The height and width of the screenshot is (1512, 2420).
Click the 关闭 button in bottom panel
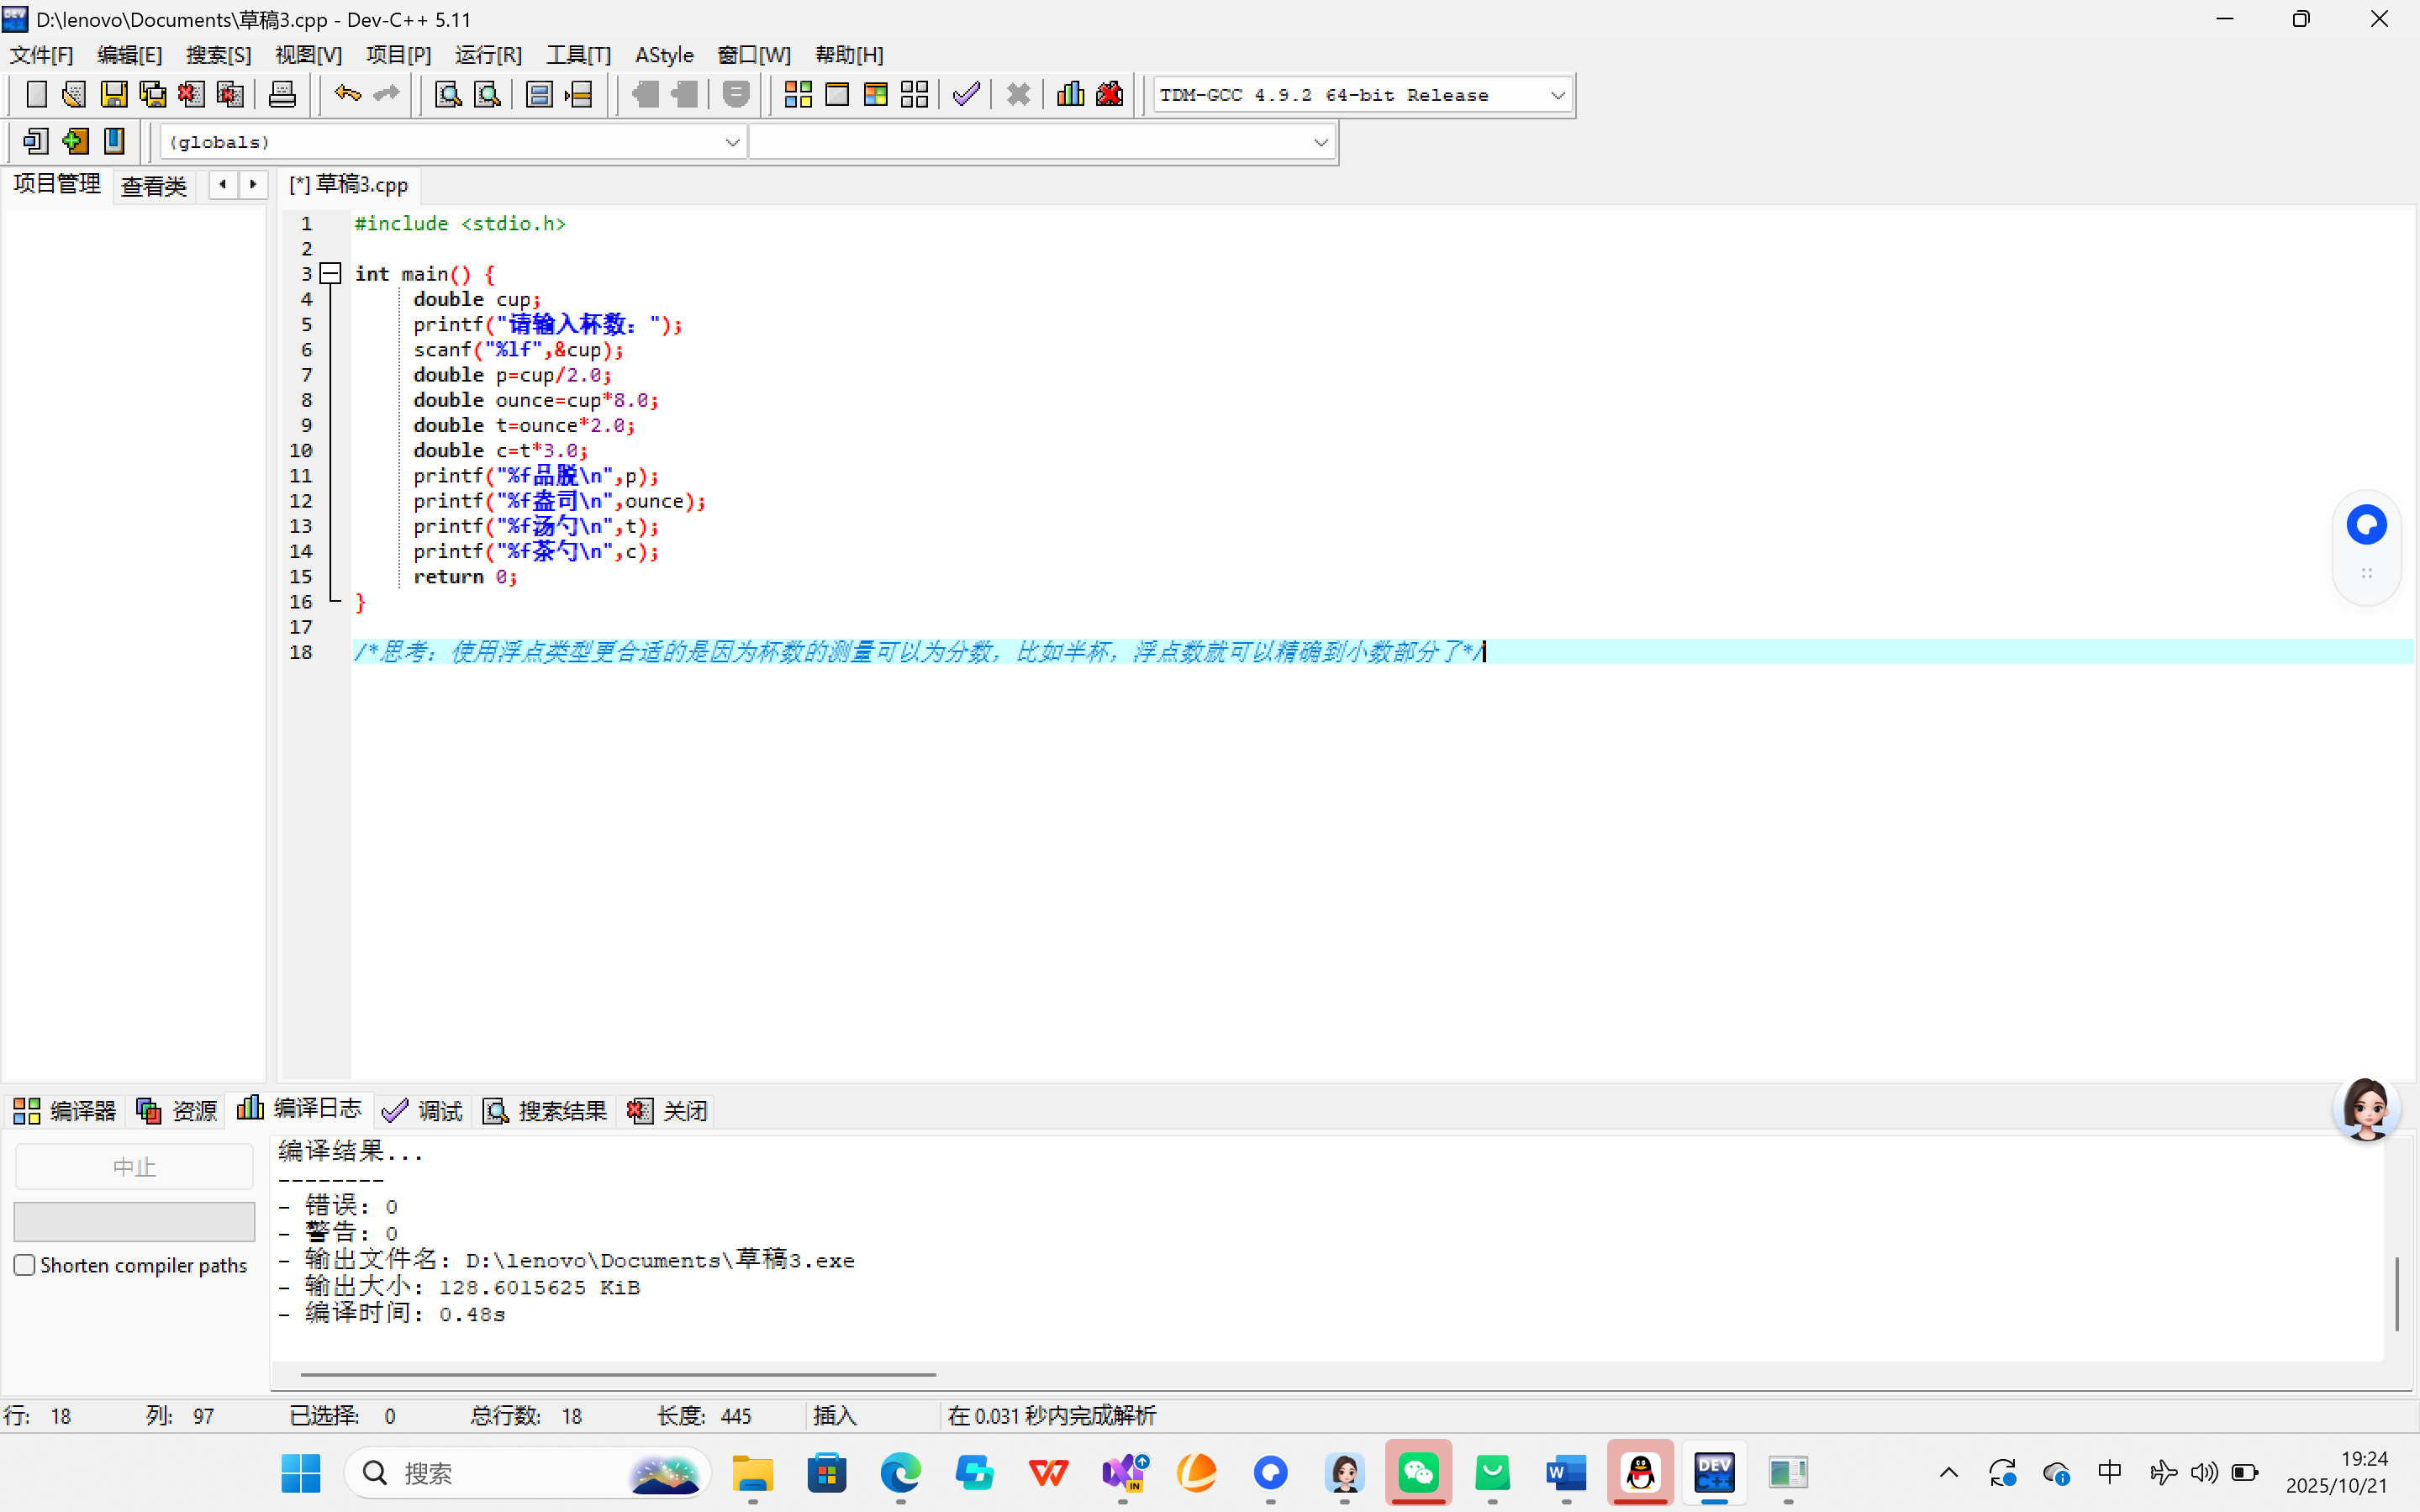tap(667, 1110)
